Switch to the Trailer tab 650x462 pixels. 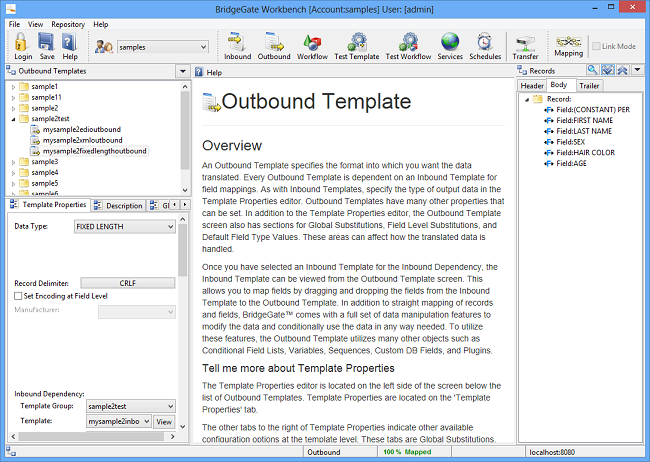(589, 86)
